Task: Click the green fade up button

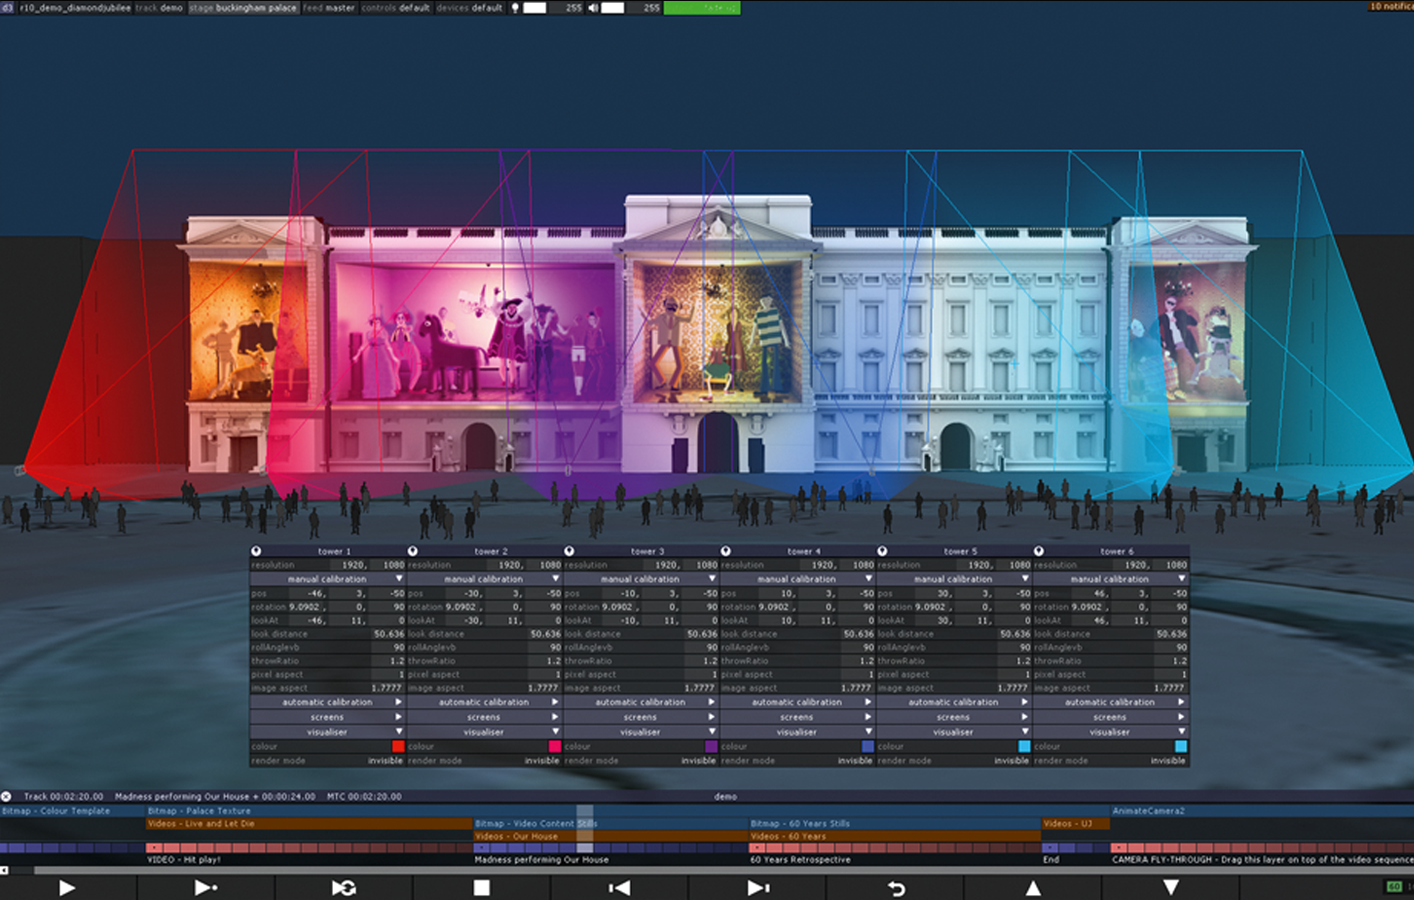Action: [x=702, y=7]
